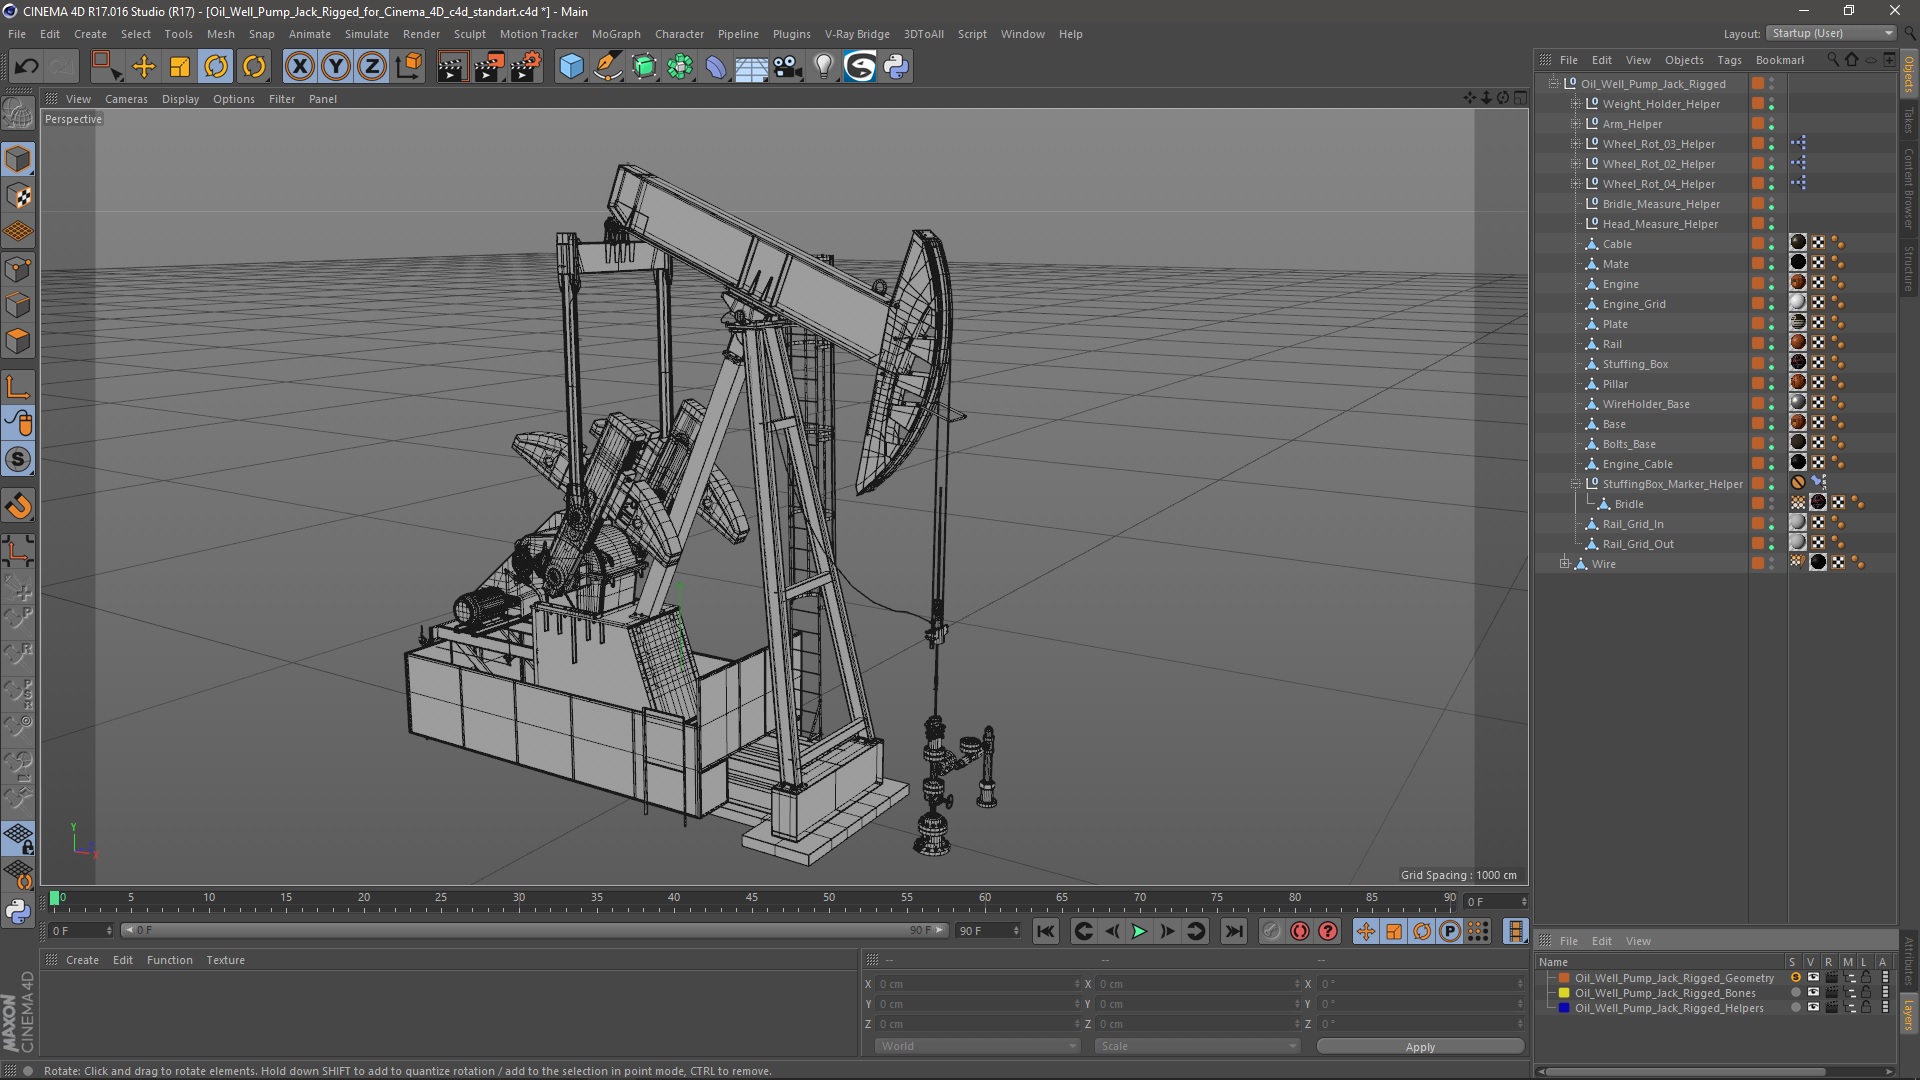Expand Wheel_Rot_03_Helper in object tree
The width and height of the screenshot is (1920, 1080).
click(1576, 144)
